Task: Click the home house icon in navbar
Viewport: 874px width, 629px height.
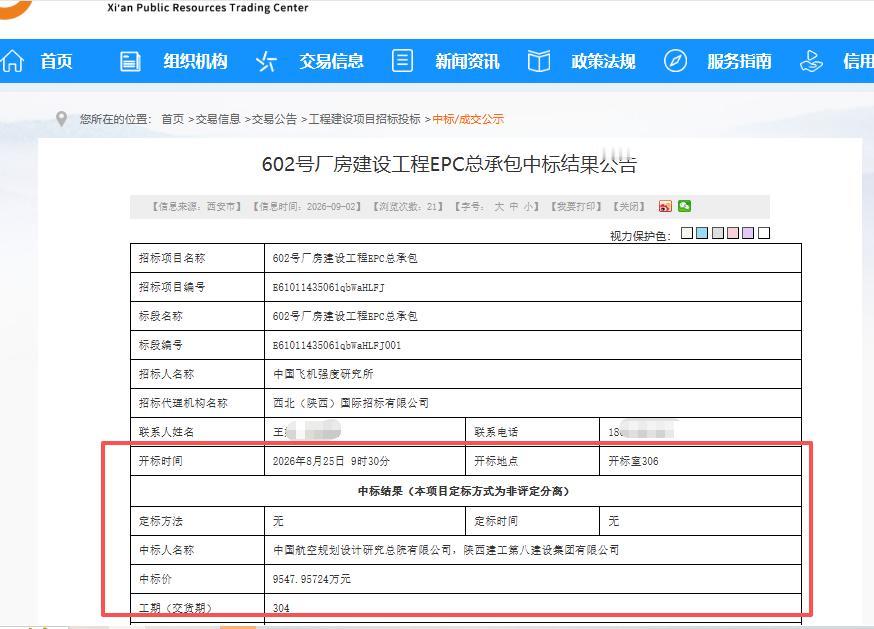Action: click(x=13, y=61)
